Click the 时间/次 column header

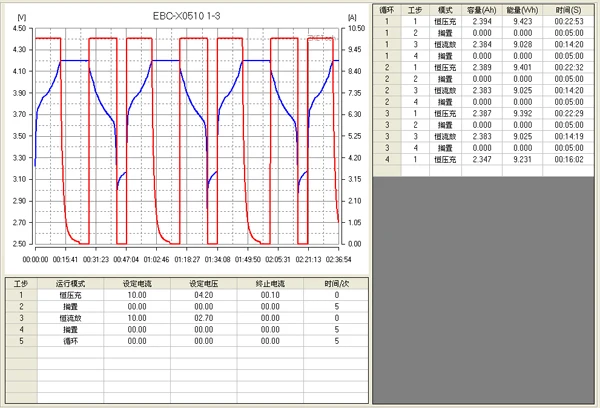click(x=336, y=284)
